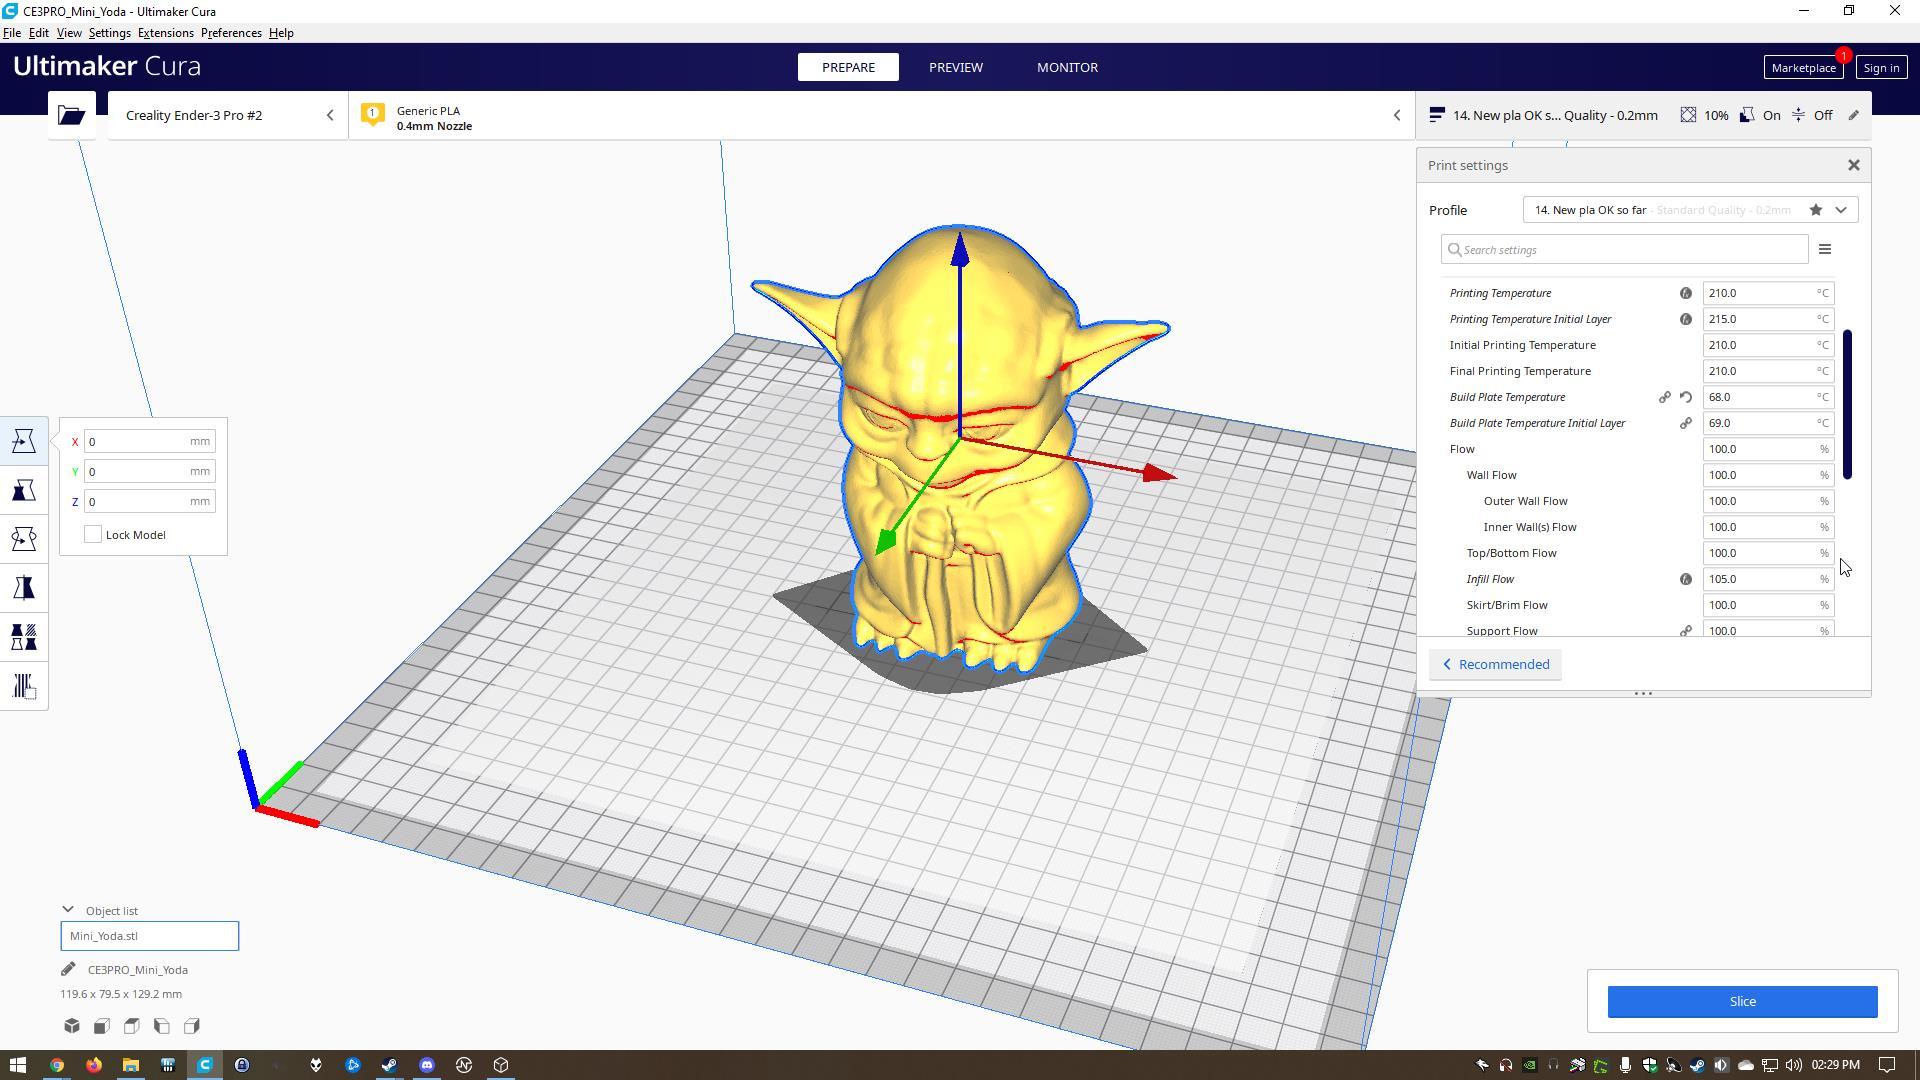The height and width of the screenshot is (1080, 1920).
Task: Click the print settings panel scrollbar
Action: click(x=1847, y=404)
